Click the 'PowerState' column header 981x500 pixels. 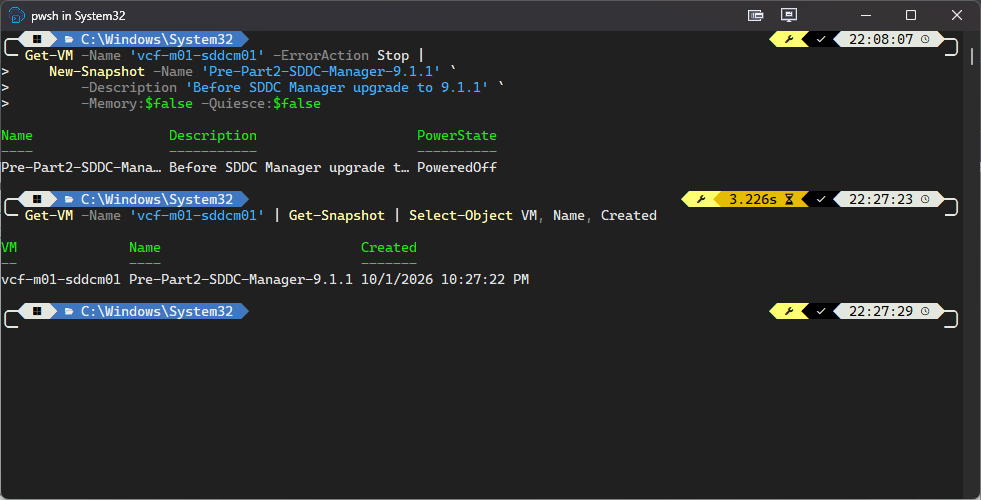[457, 135]
